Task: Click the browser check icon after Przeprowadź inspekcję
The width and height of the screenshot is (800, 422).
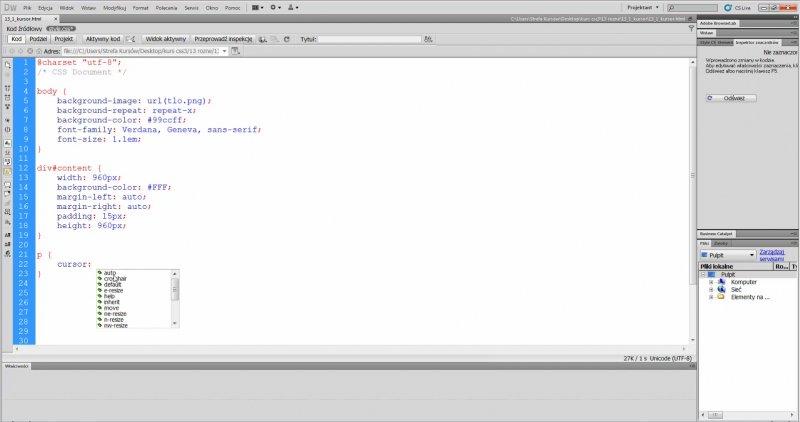Action: point(266,39)
